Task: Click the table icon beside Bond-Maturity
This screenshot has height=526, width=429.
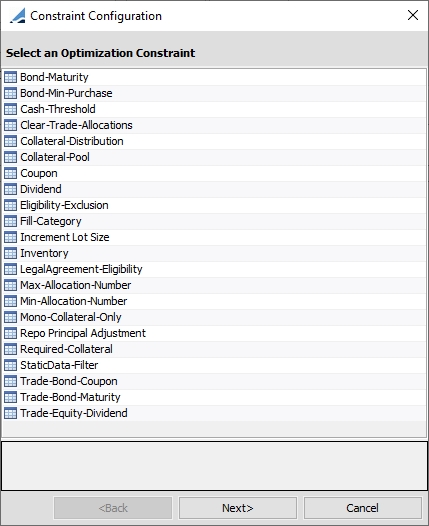Action: [x=10, y=77]
